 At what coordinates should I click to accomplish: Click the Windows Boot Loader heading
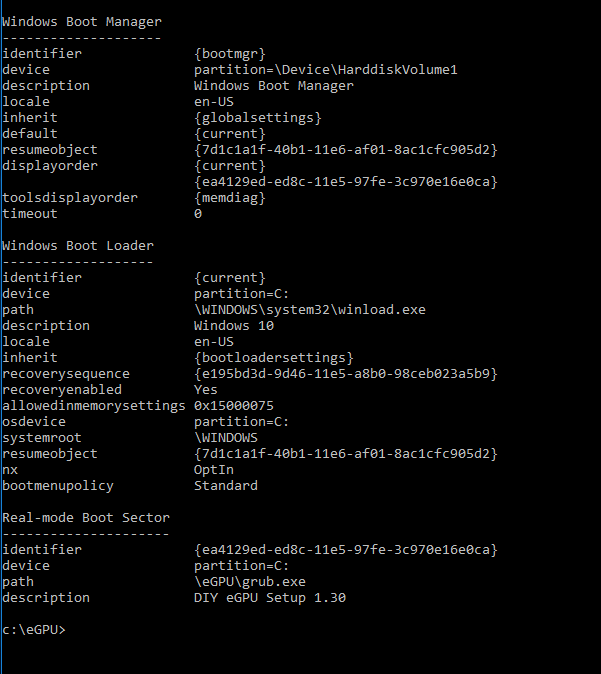pyautogui.click(x=78, y=246)
